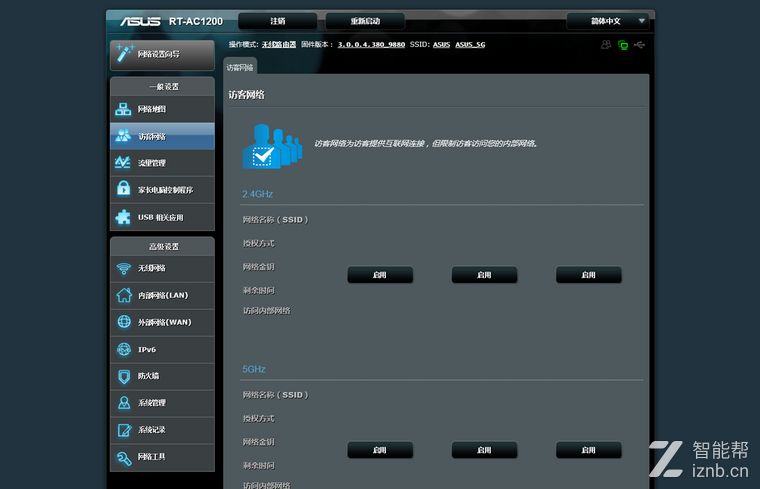Click the 2.4GHz 网络金钥 label
The image size is (760, 489).
258,267
